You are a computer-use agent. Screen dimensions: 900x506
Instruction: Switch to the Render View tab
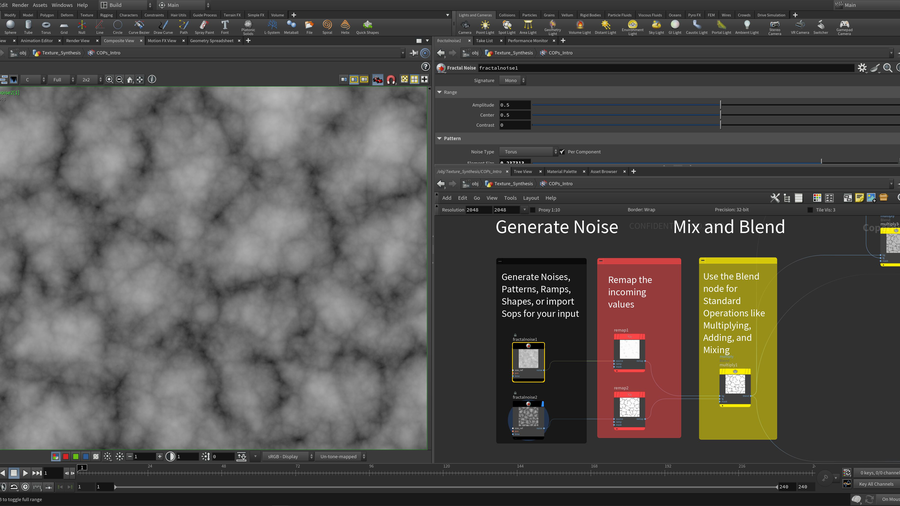coord(77,41)
